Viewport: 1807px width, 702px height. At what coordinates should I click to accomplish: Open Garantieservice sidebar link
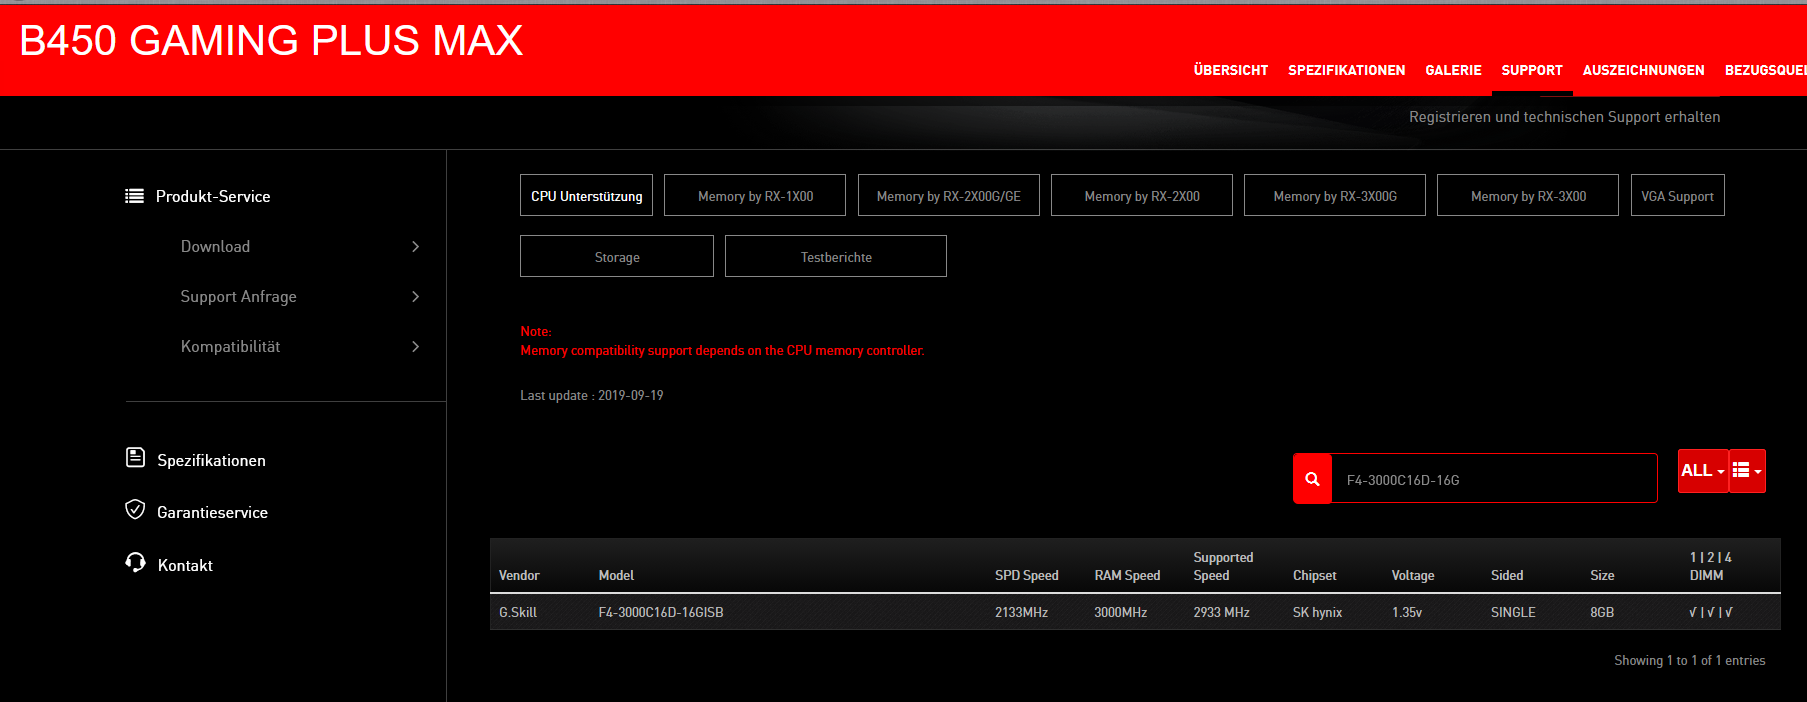pyautogui.click(x=212, y=512)
